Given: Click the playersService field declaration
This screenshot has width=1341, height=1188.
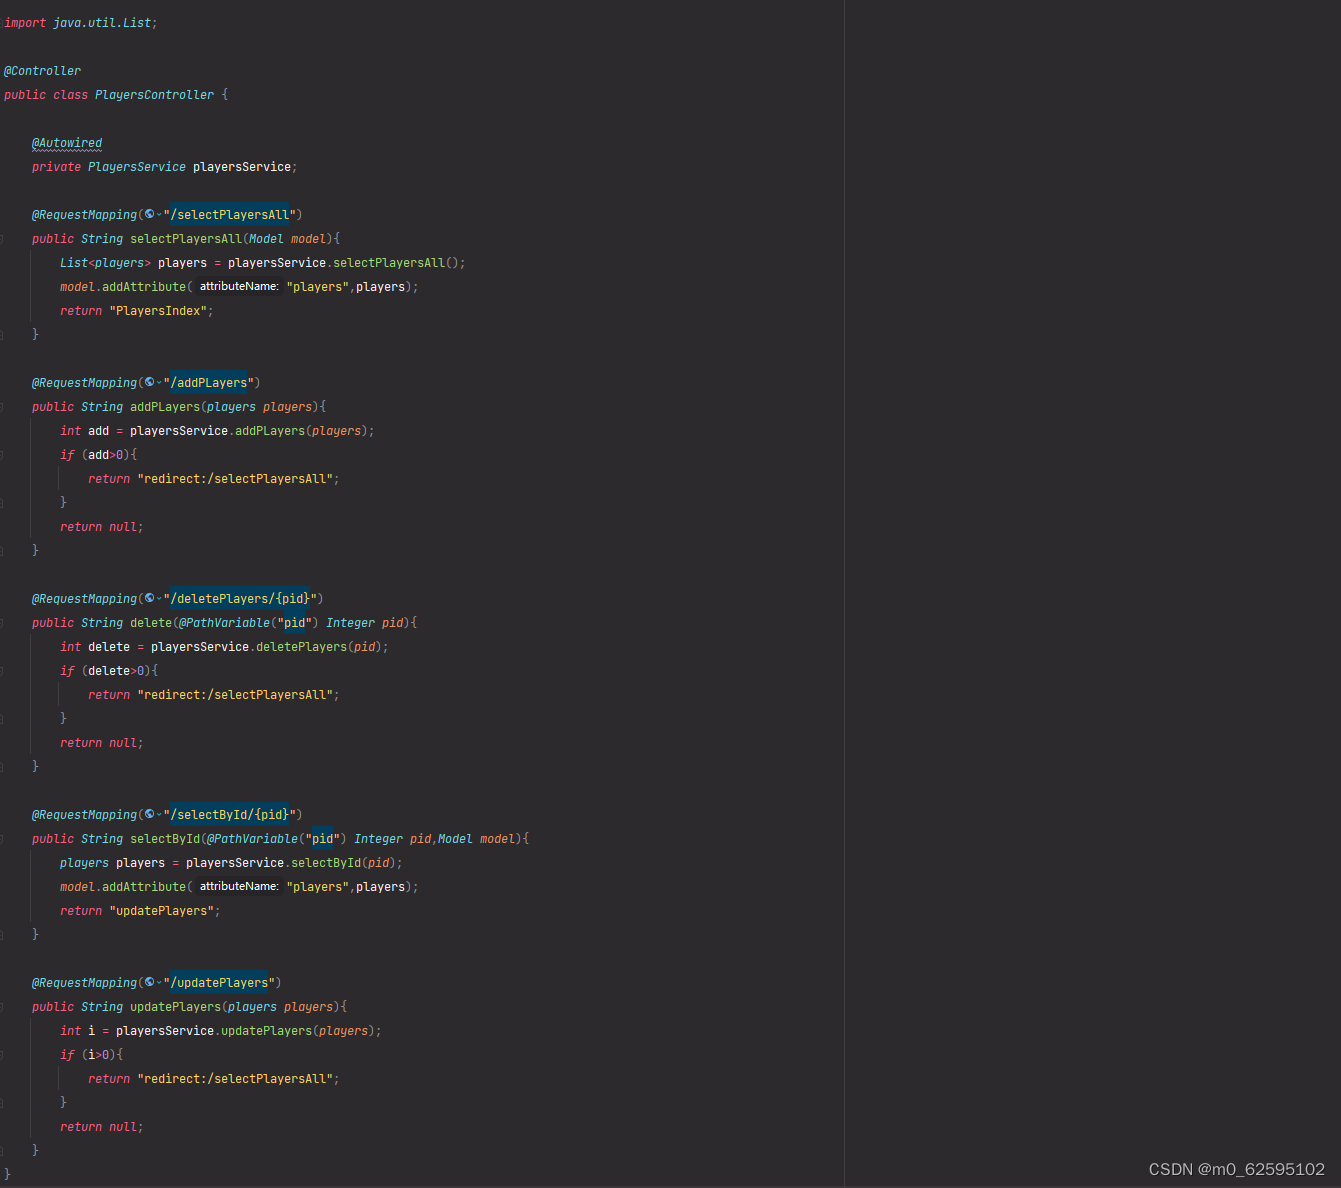Looking at the screenshot, I should click(242, 166).
